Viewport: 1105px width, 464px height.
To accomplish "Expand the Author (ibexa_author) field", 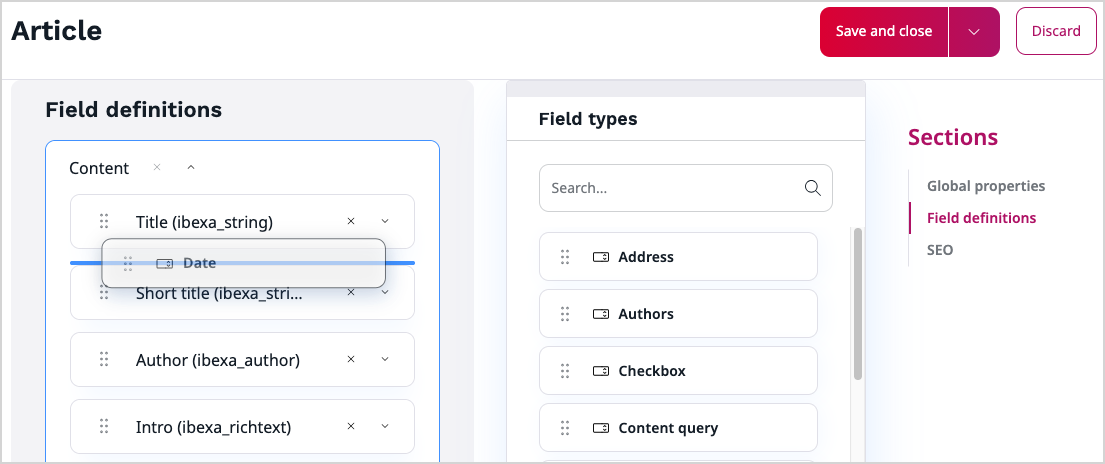I will pos(385,360).
